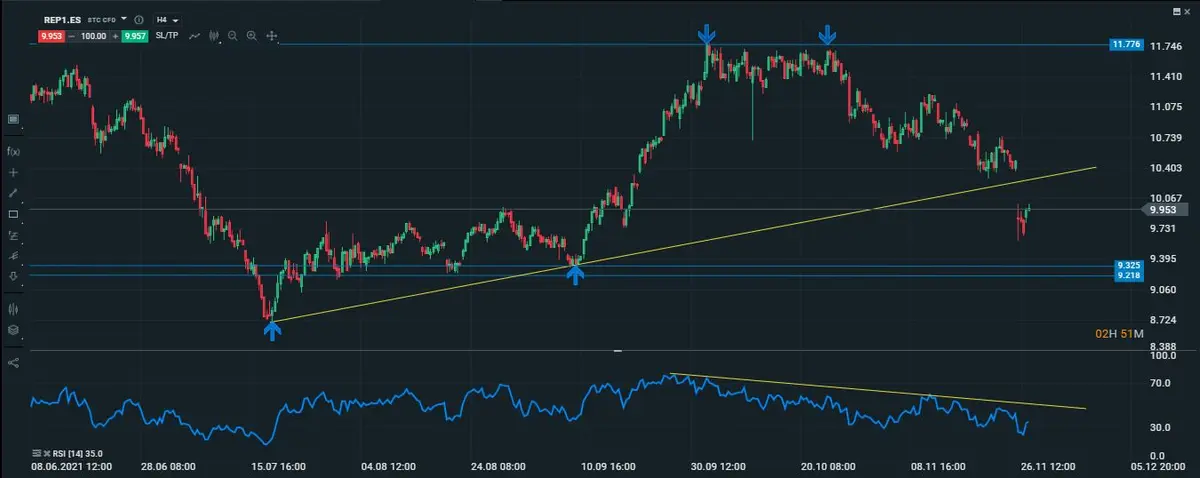Remove the RSI indicator with X icon

coord(45,453)
